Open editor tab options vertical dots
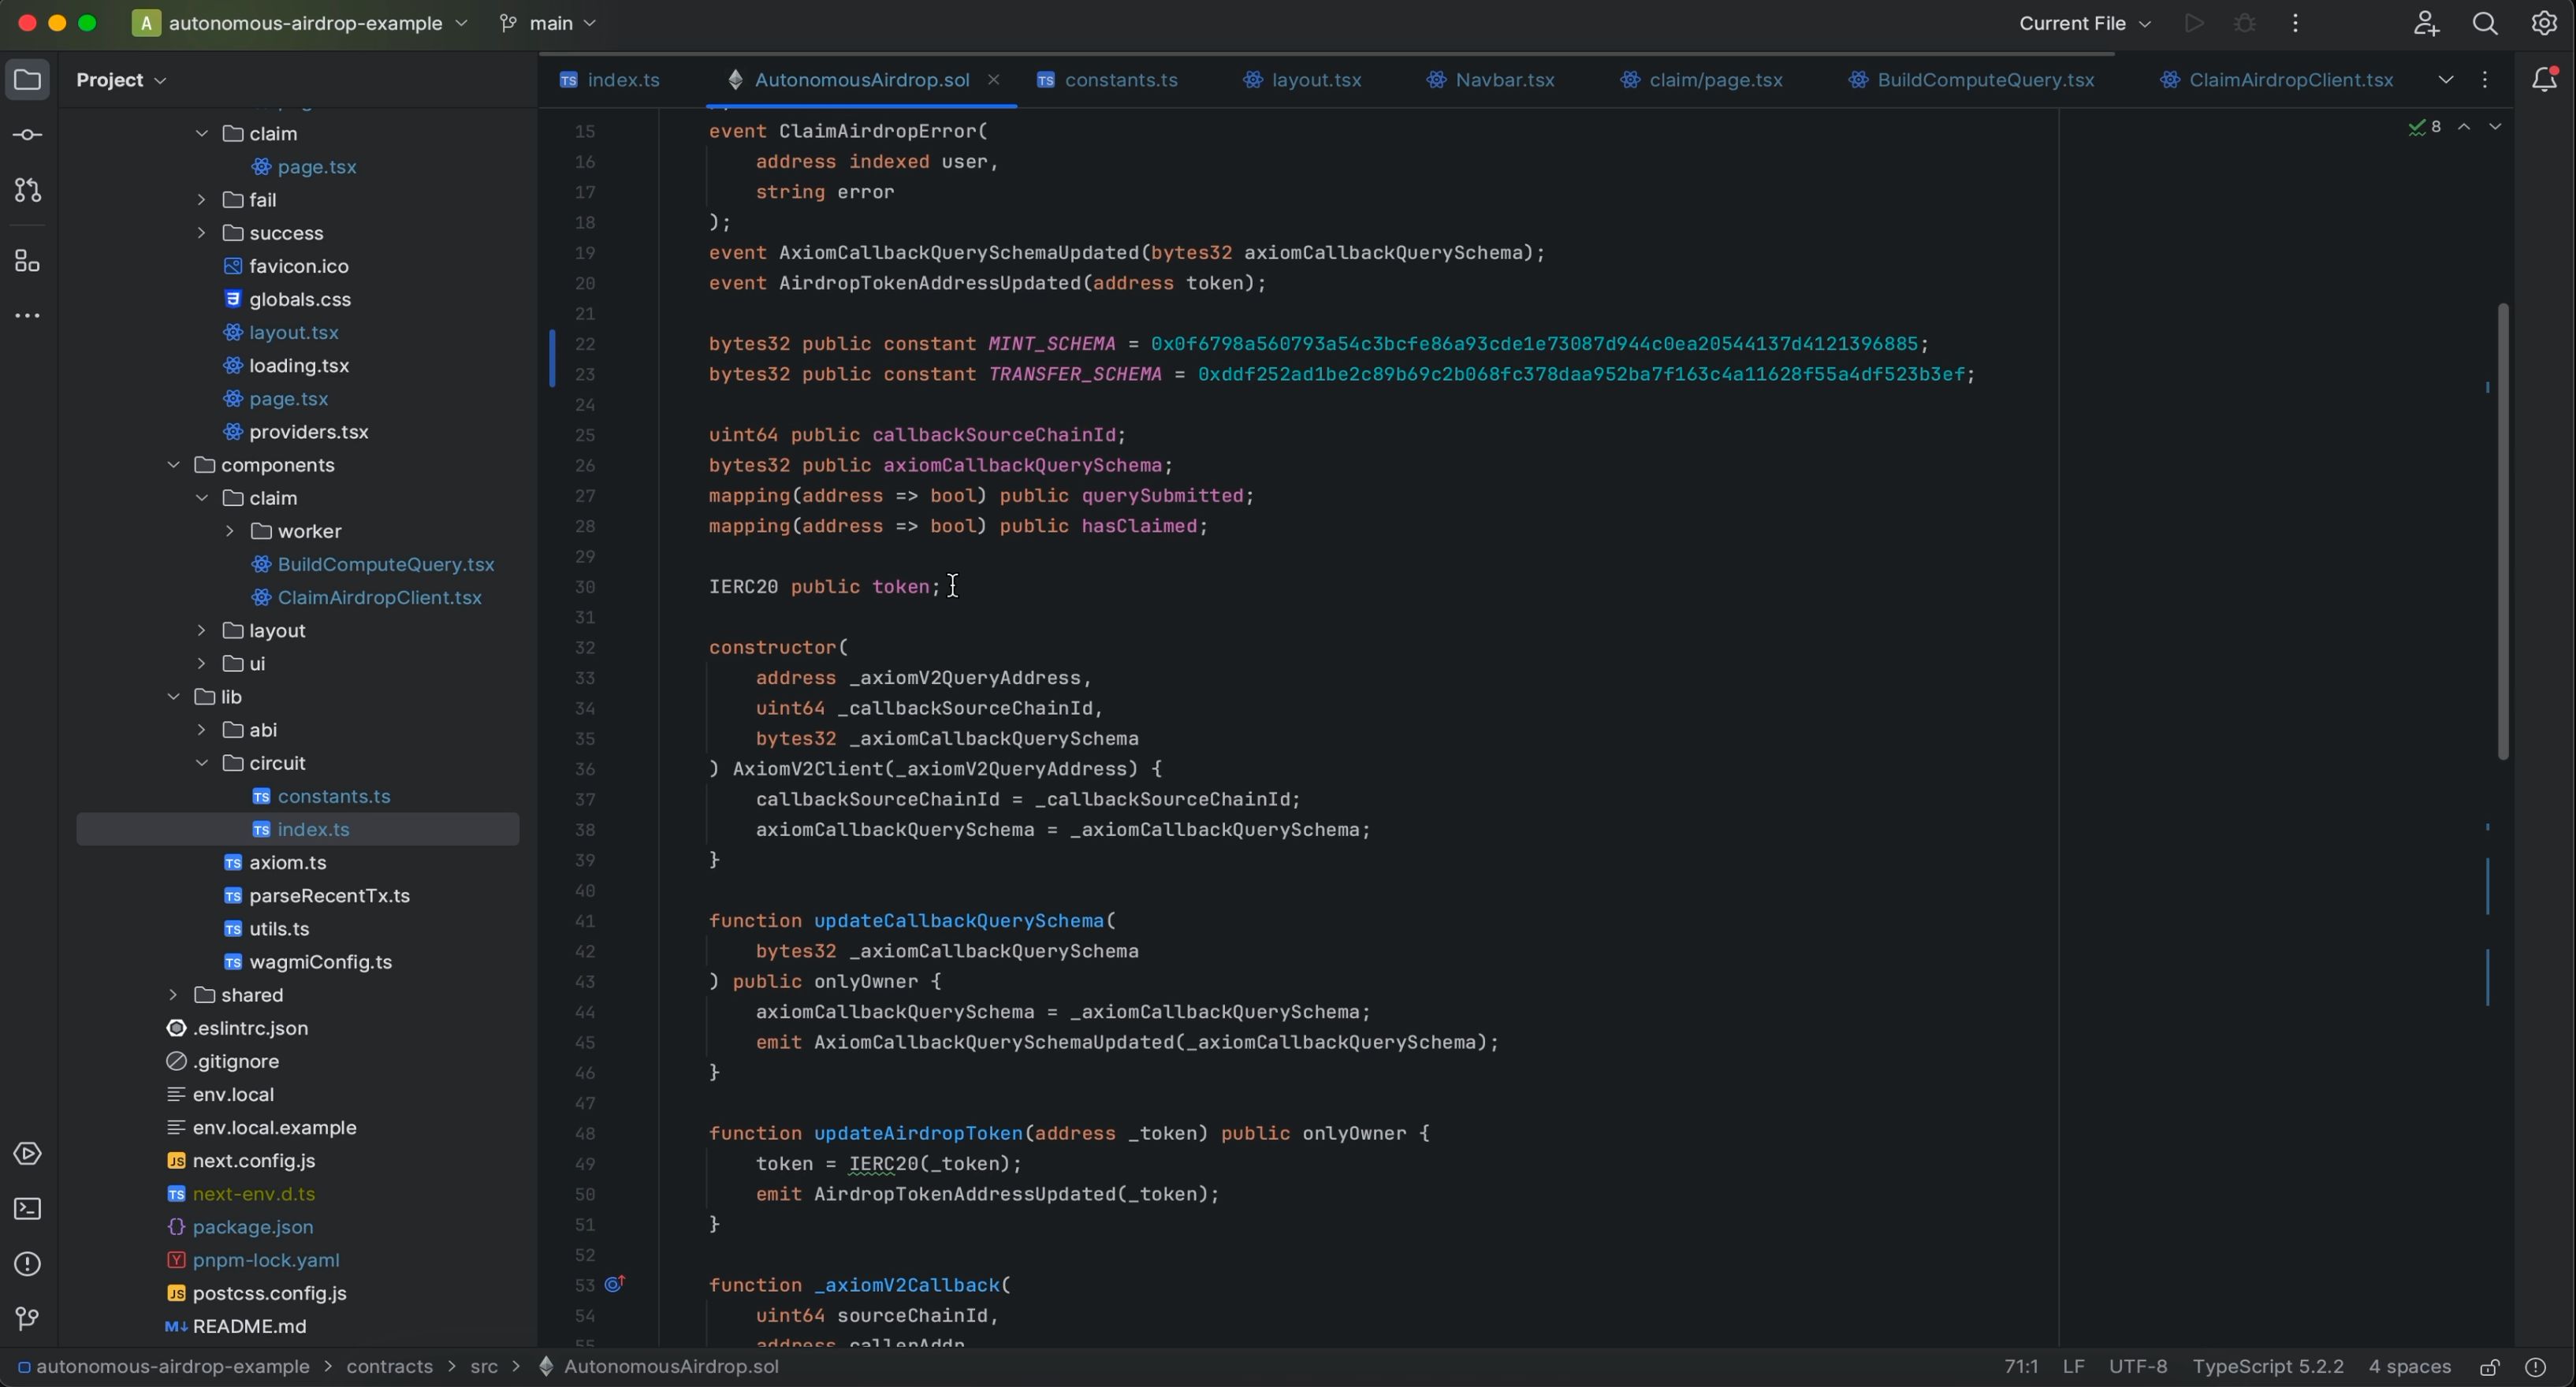Screen dimensions: 2576x1387 click(x=2485, y=80)
